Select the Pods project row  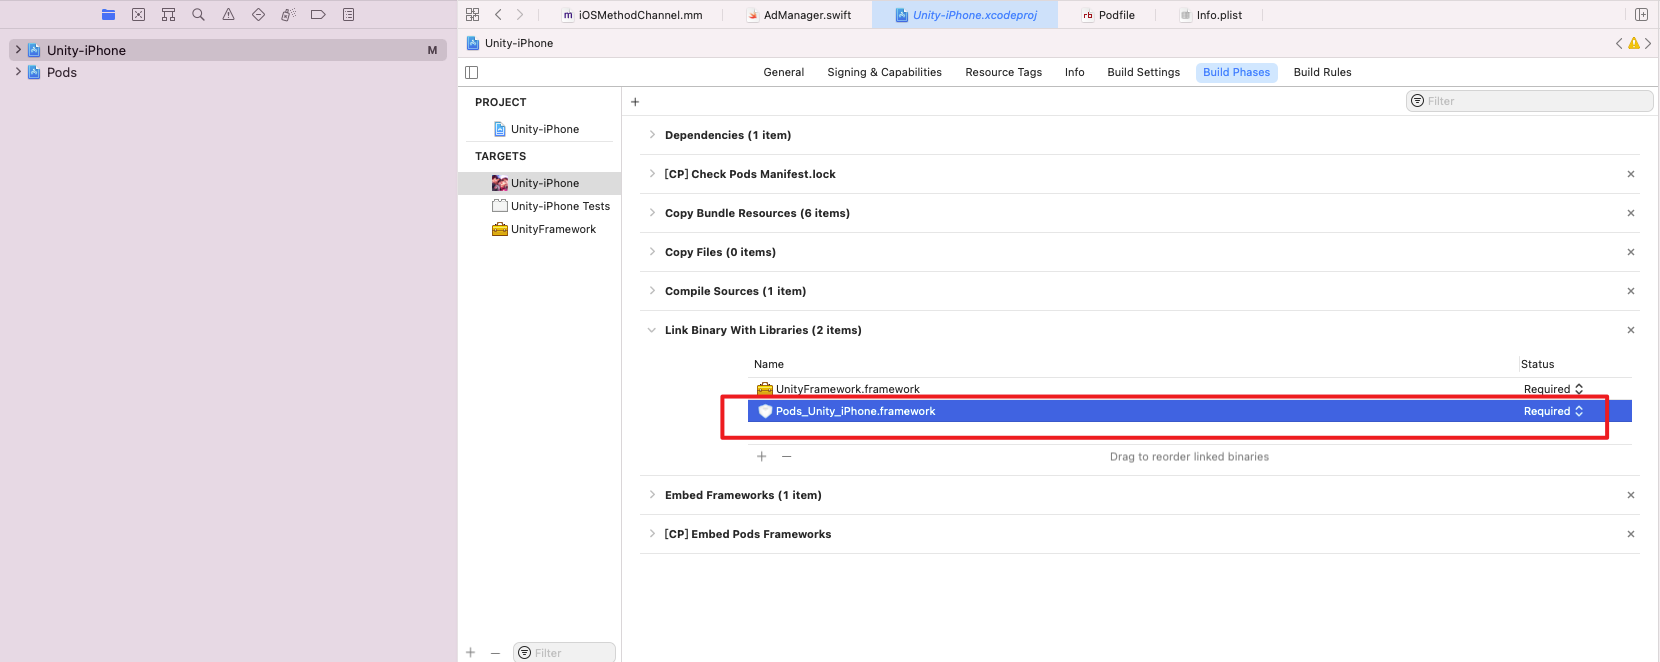(x=229, y=72)
